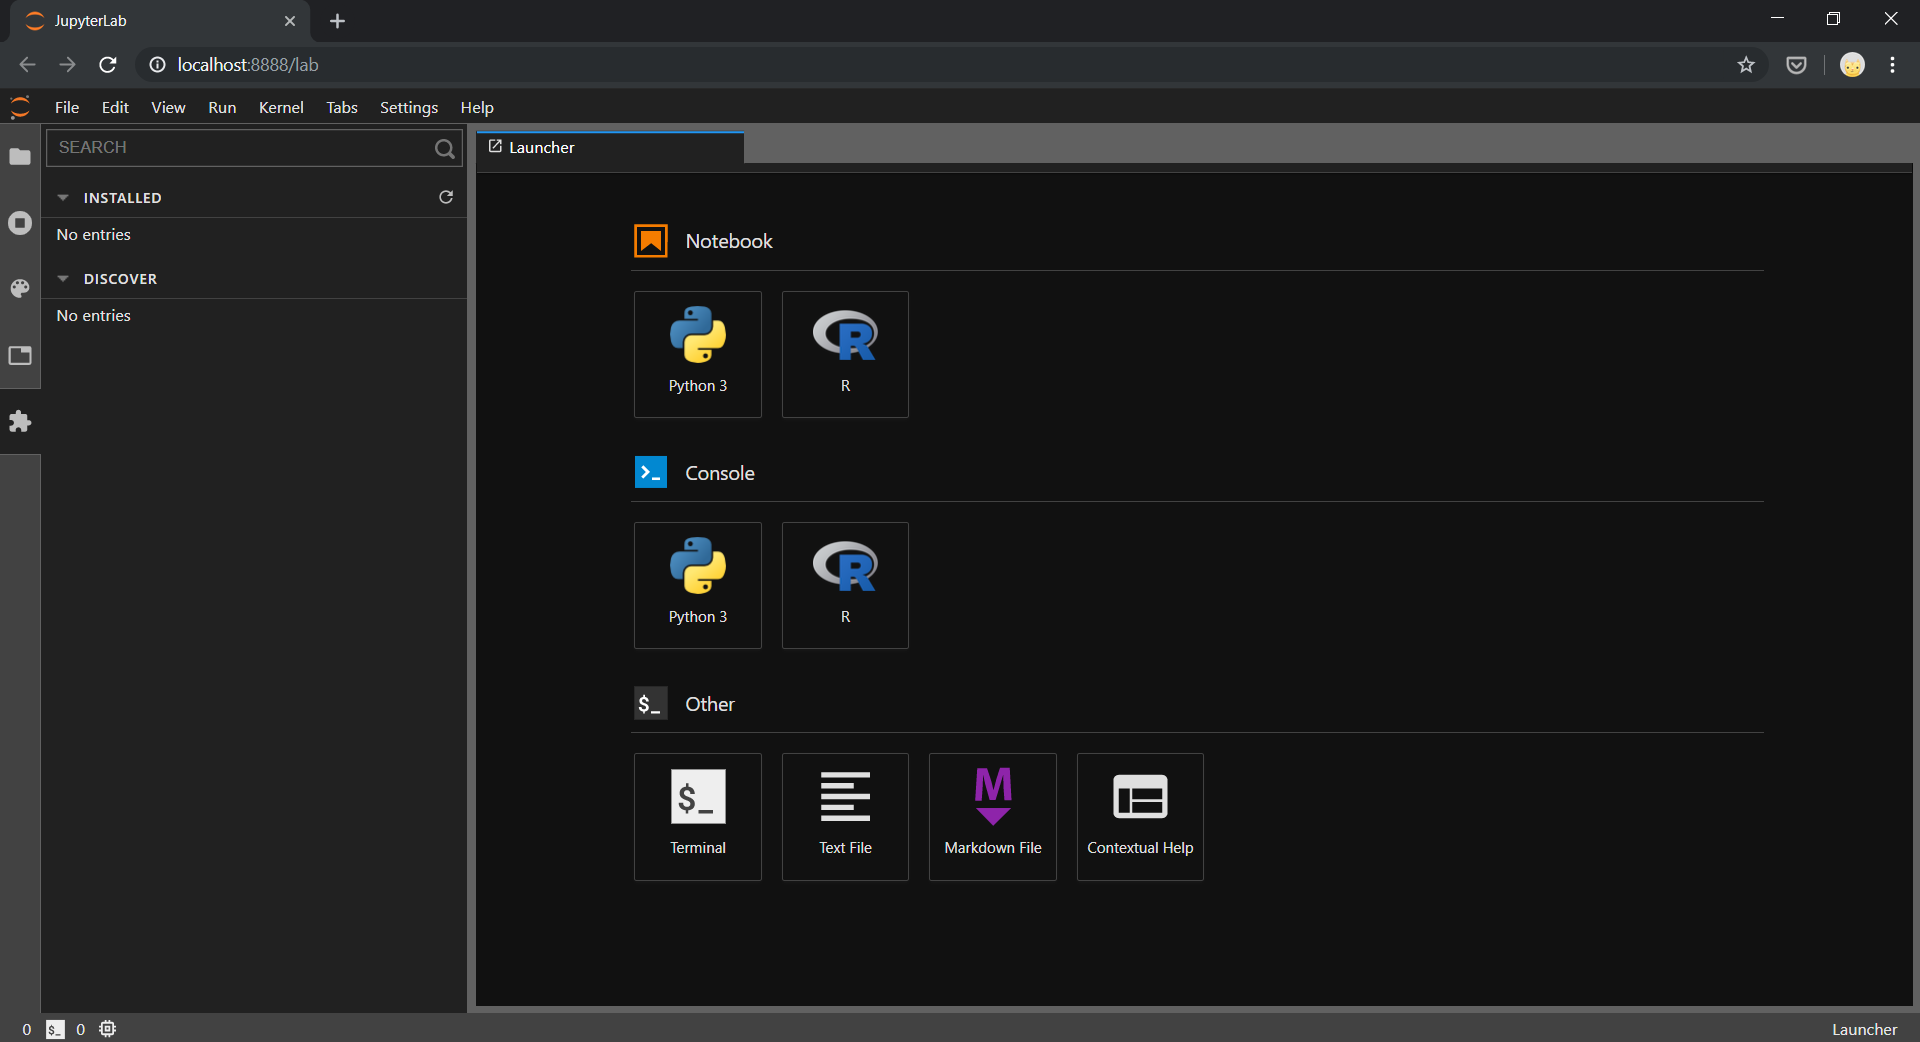The height and width of the screenshot is (1042, 1920).
Task: Select the JupyterLab browser tab
Action: click(160, 21)
